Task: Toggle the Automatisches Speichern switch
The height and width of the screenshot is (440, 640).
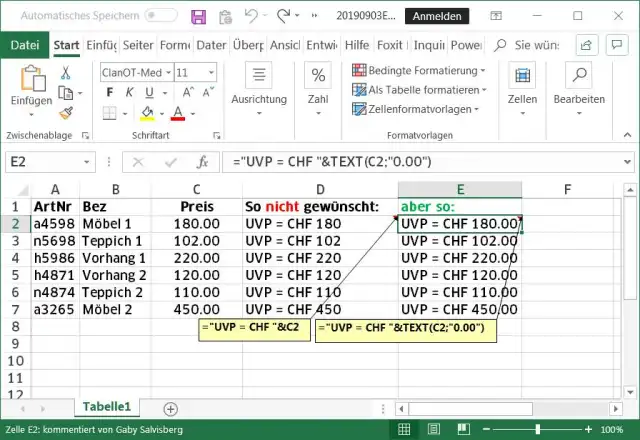Action: click(161, 16)
